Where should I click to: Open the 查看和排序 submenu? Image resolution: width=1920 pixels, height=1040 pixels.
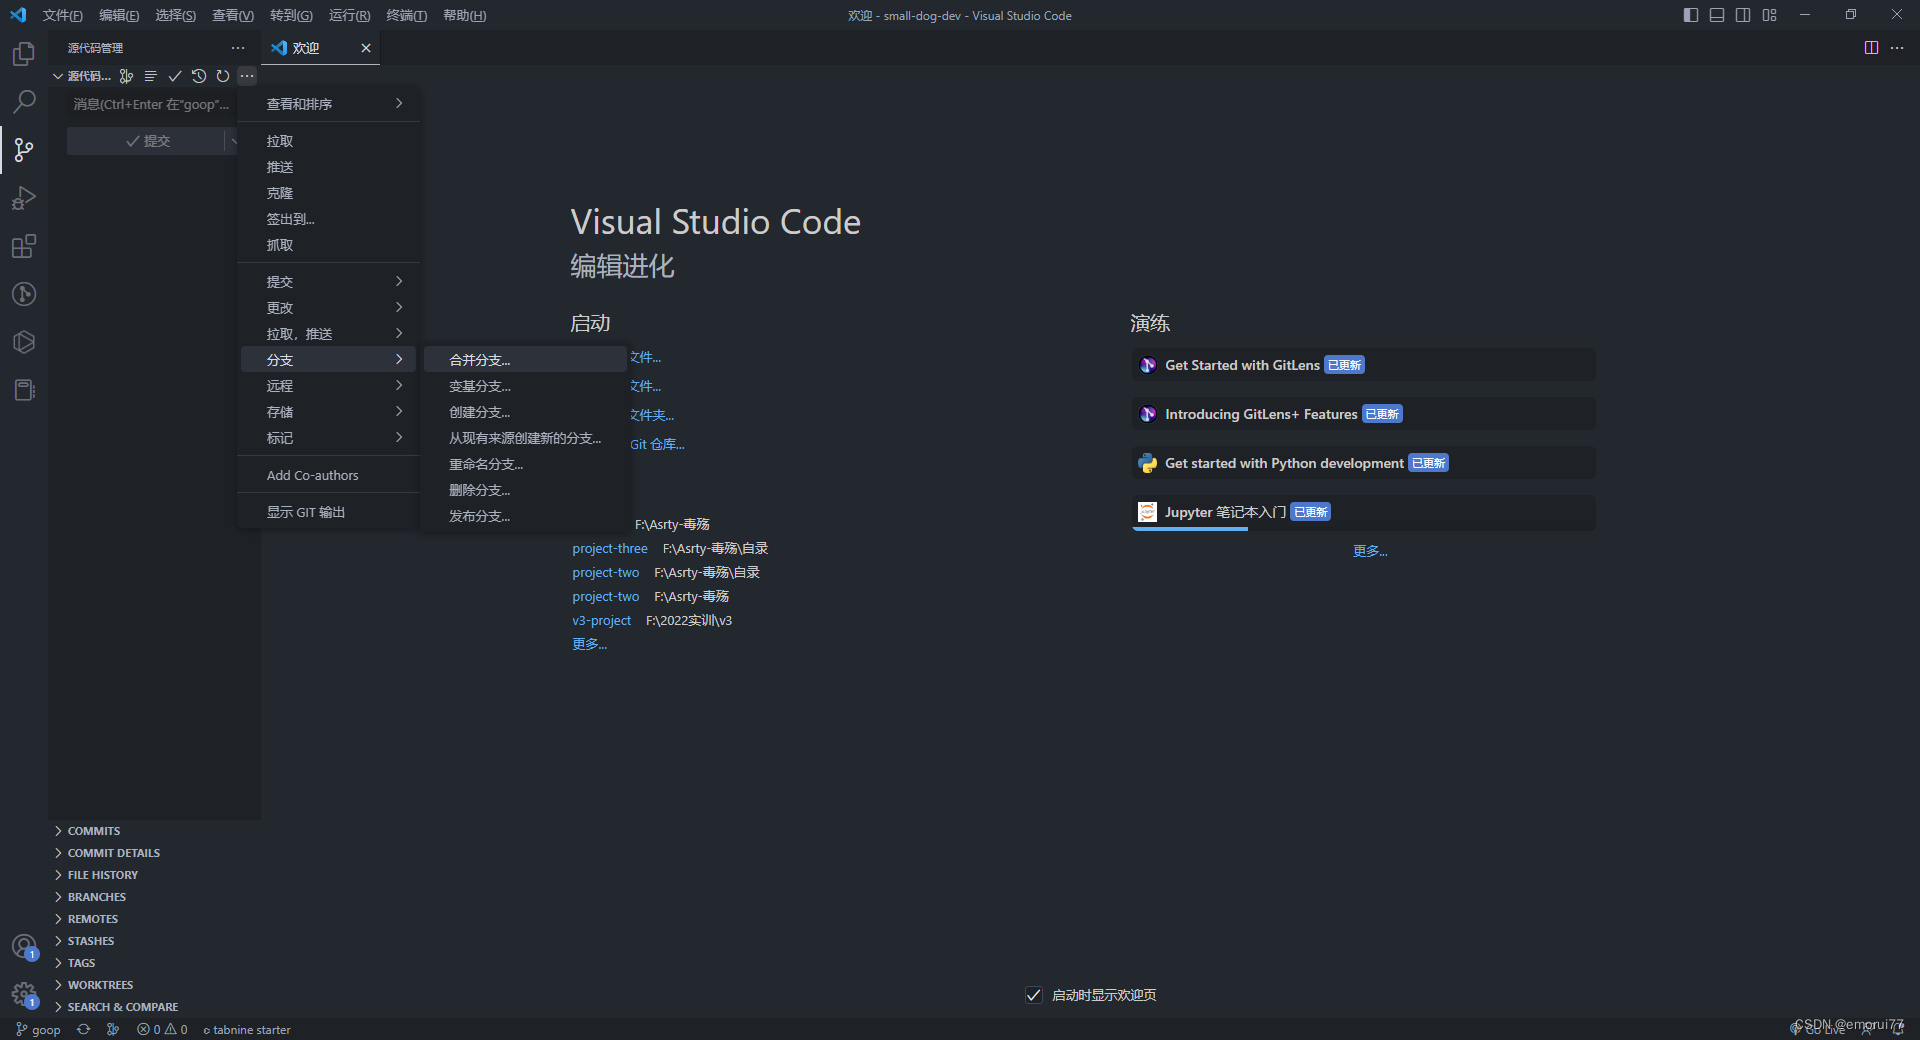point(328,104)
